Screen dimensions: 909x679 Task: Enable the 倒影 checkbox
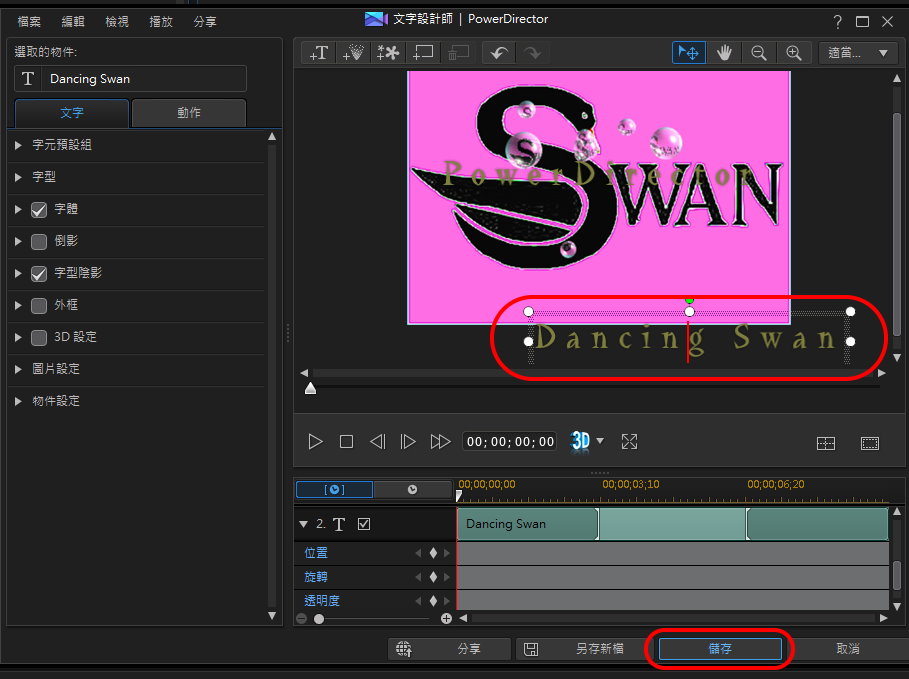click(x=39, y=241)
